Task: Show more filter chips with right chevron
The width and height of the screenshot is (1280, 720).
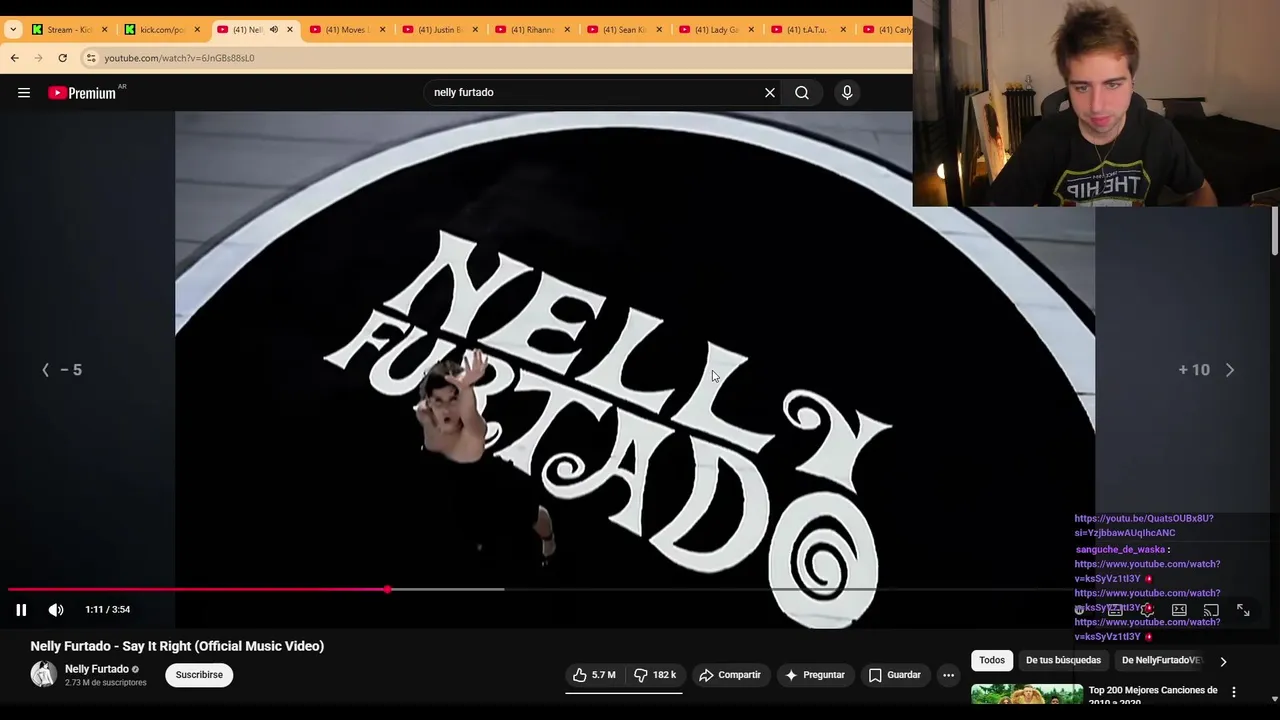Action: tap(1223, 661)
